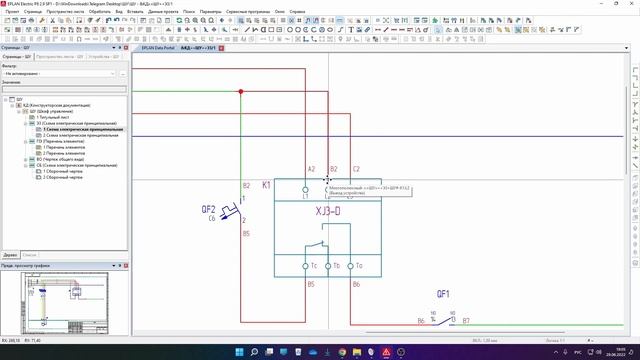Select page 2 Схема электрическая принципиальная

coord(80,135)
